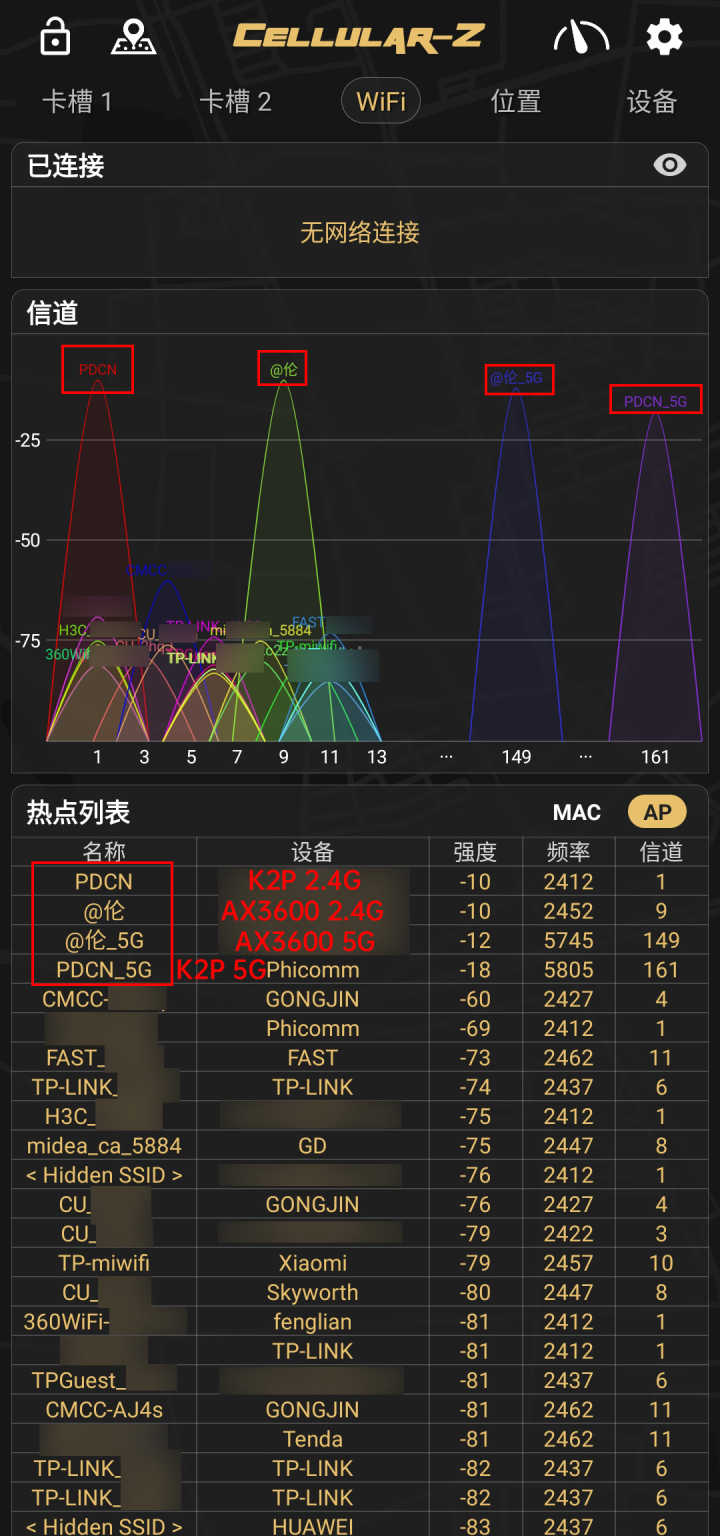Sort by the 信道 column header

661,852
